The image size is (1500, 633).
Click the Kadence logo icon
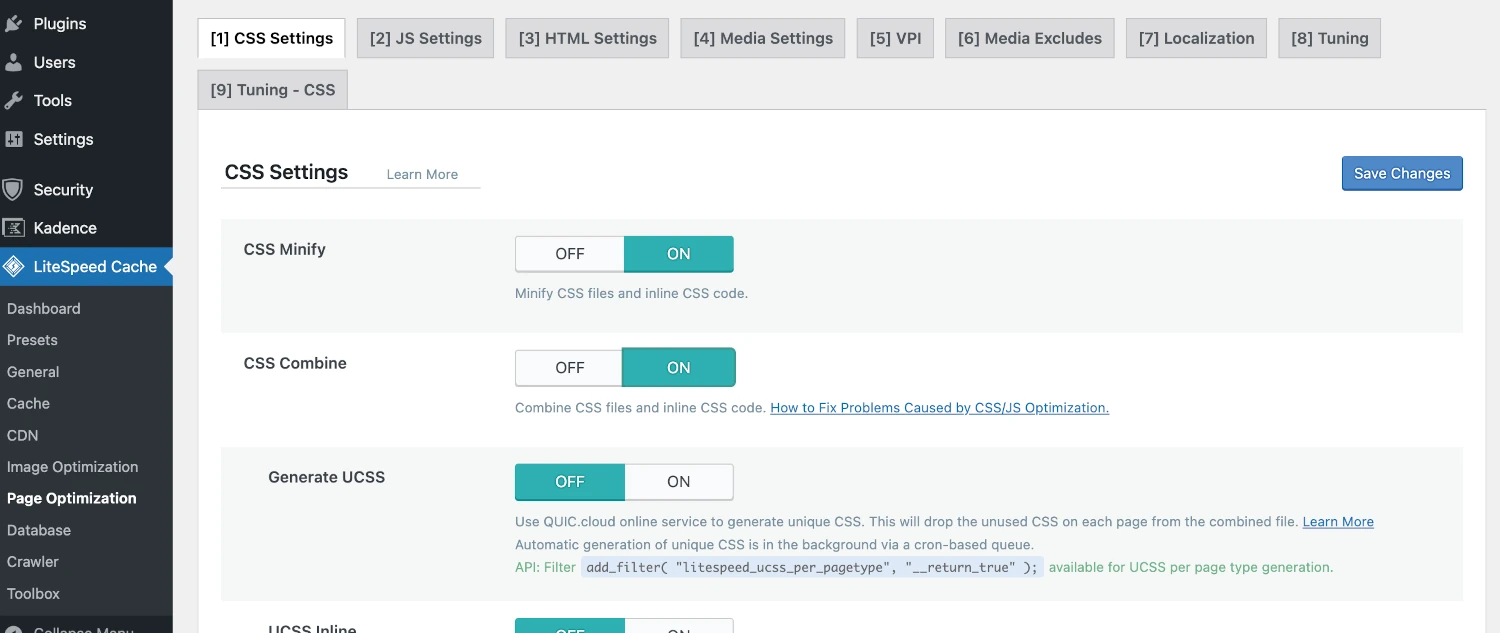[x=13, y=227]
